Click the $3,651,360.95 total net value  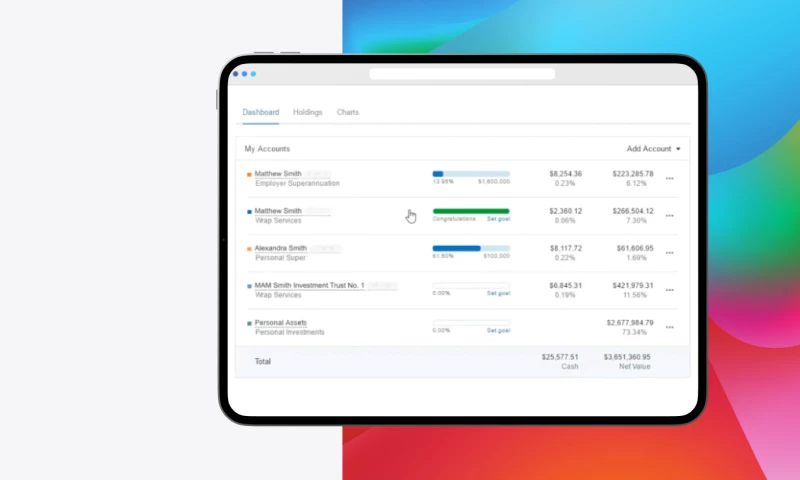click(x=627, y=357)
